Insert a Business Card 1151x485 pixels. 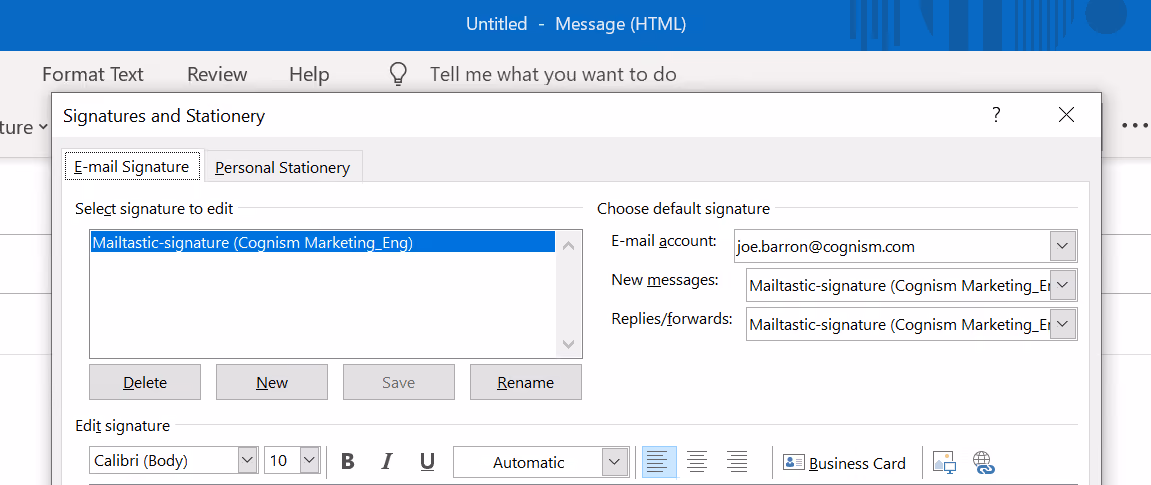click(x=844, y=463)
